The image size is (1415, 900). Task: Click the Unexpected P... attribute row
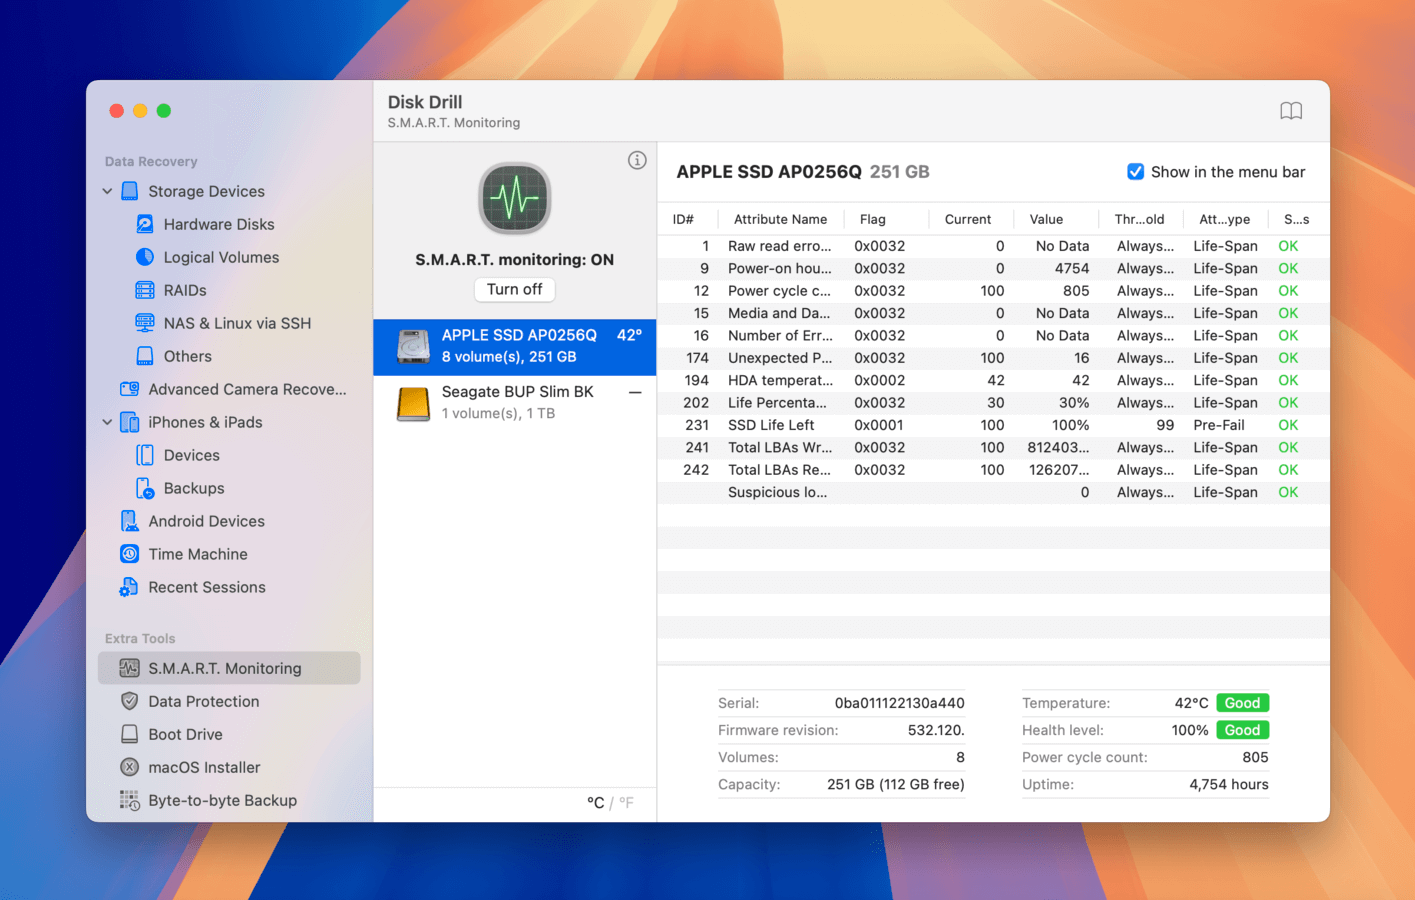coord(993,358)
